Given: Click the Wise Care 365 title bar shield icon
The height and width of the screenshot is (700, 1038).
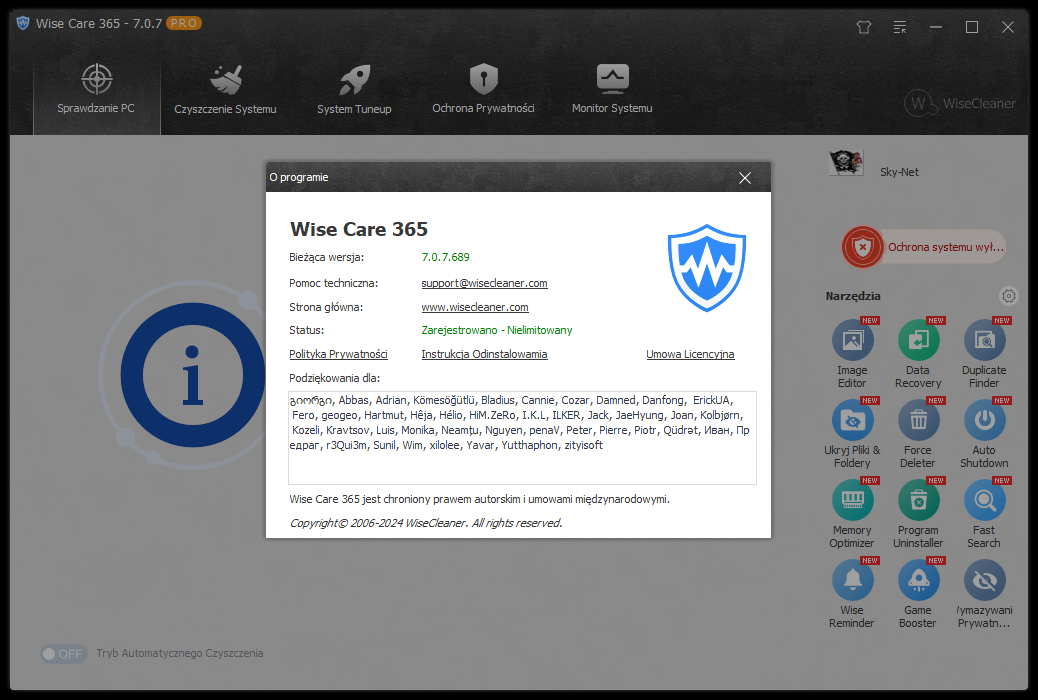Looking at the screenshot, I should click(23, 24).
